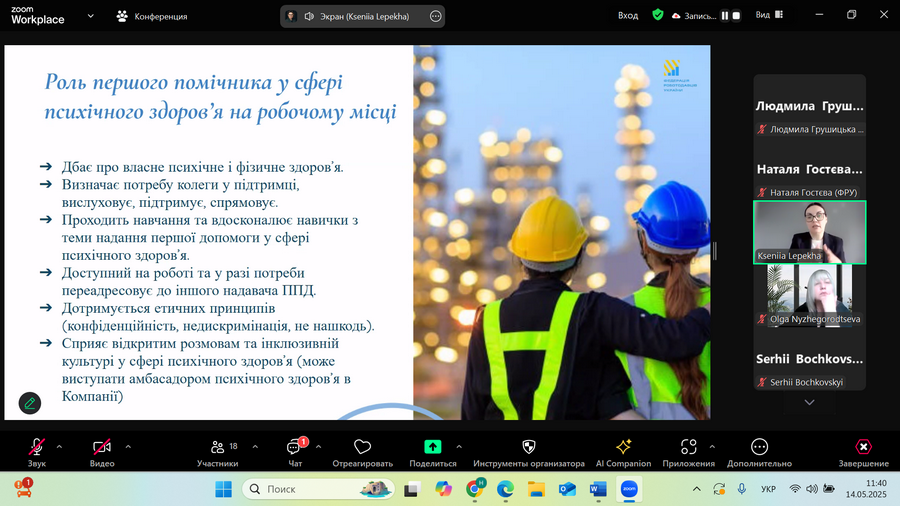Click the Дополнительно three-dots icon
Image resolution: width=900 pixels, height=506 pixels.
point(759,447)
